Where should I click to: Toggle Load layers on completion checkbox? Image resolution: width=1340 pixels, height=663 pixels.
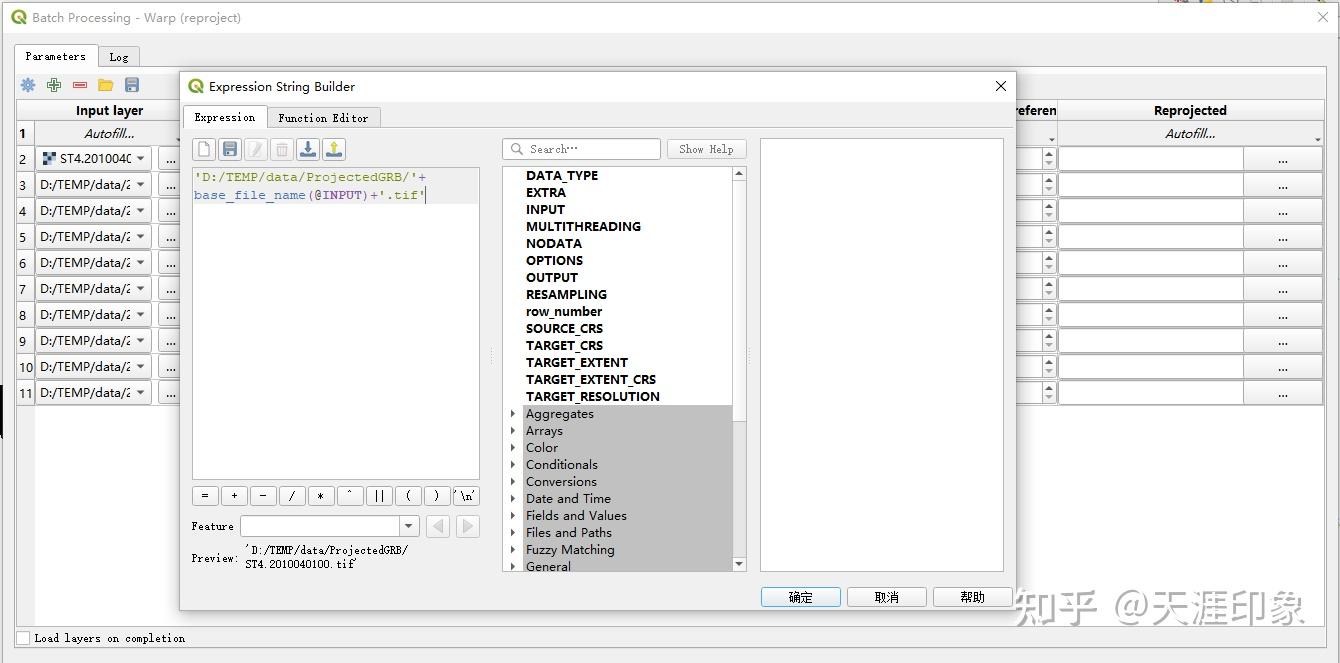click(23, 638)
